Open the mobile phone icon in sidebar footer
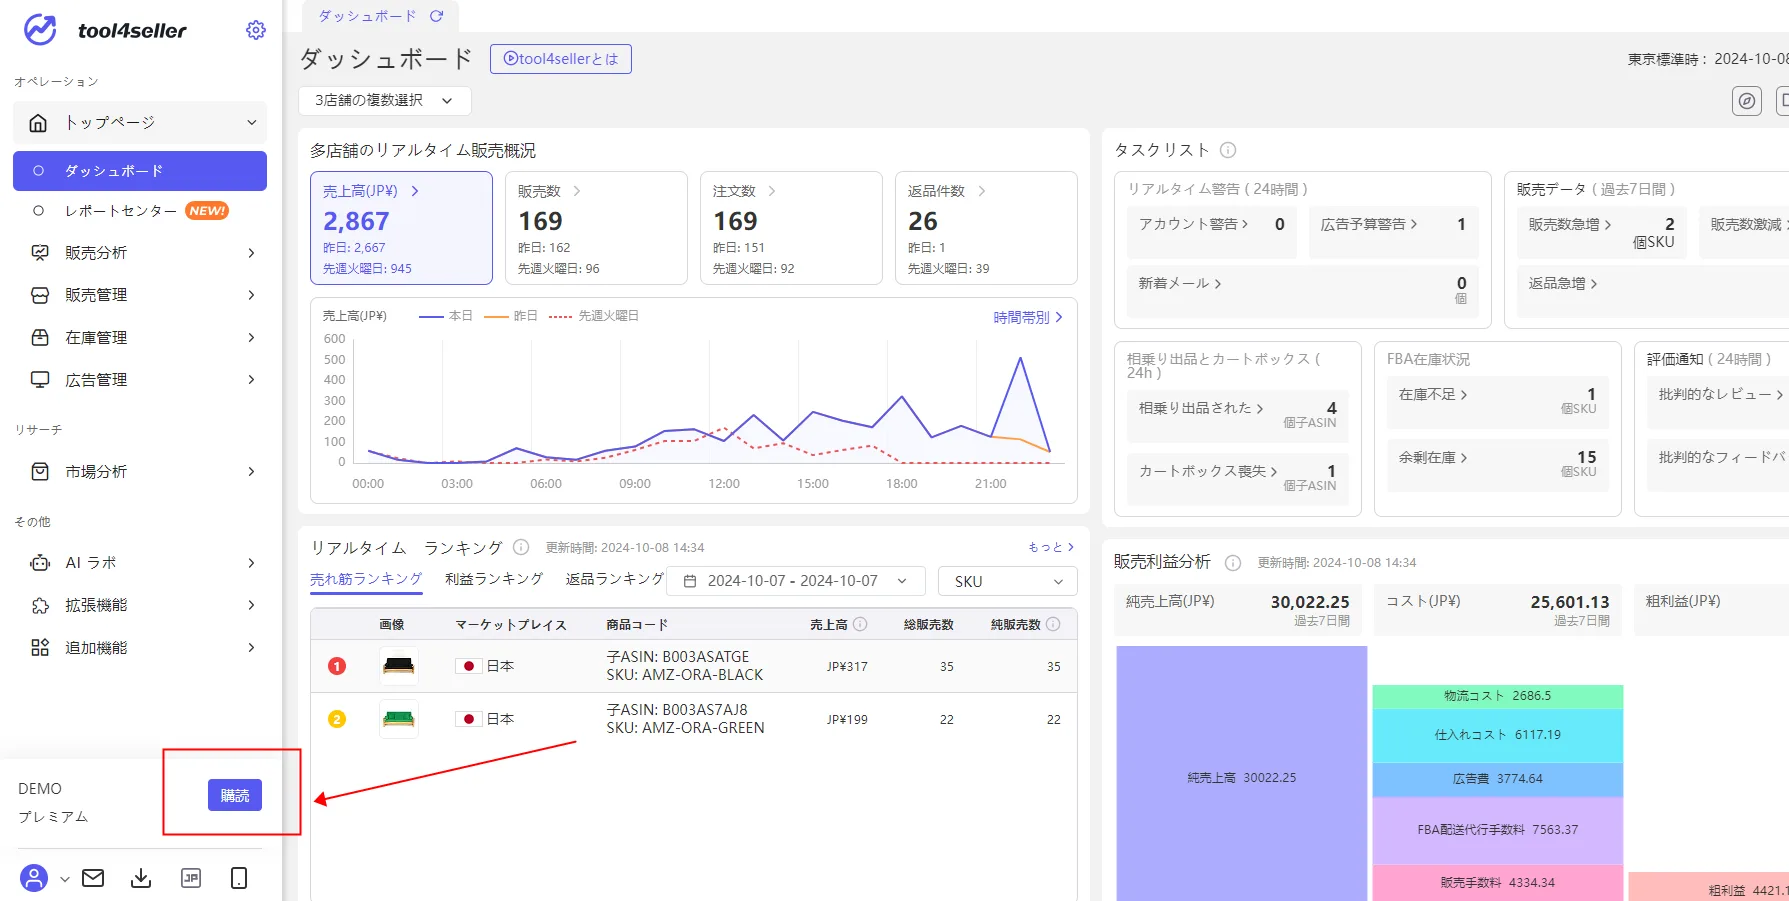Image resolution: width=1789 pixels, height=901 pixels. pos(239,878)
